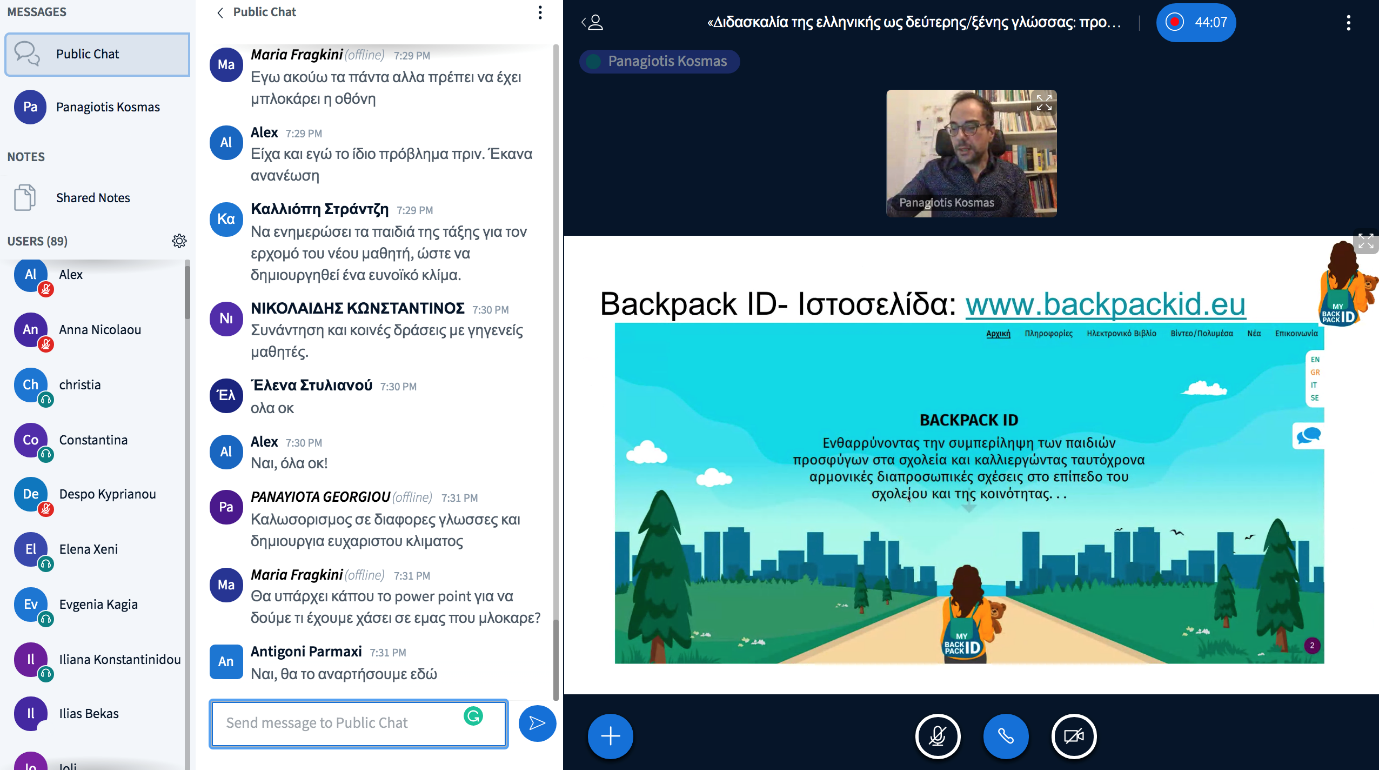This screenshot has height=770, width=1379.
Task: Click Επικοινωνία in the slide navigation
Action: tap(1297, 334)
